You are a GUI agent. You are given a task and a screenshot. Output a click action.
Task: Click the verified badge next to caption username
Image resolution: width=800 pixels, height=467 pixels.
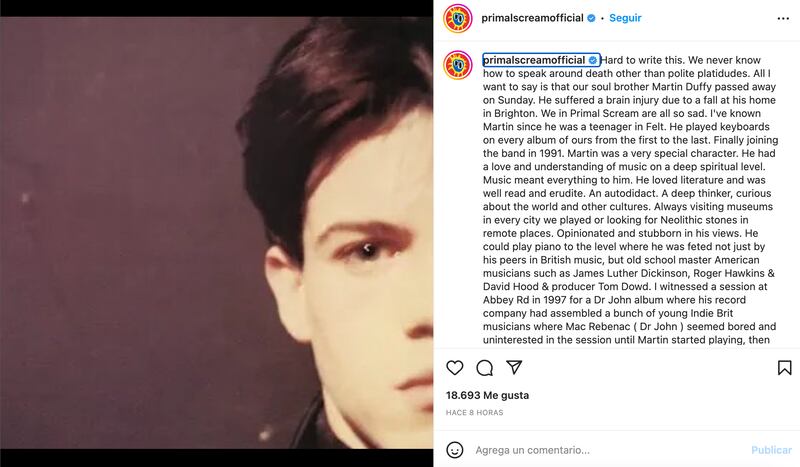point(593,60)
